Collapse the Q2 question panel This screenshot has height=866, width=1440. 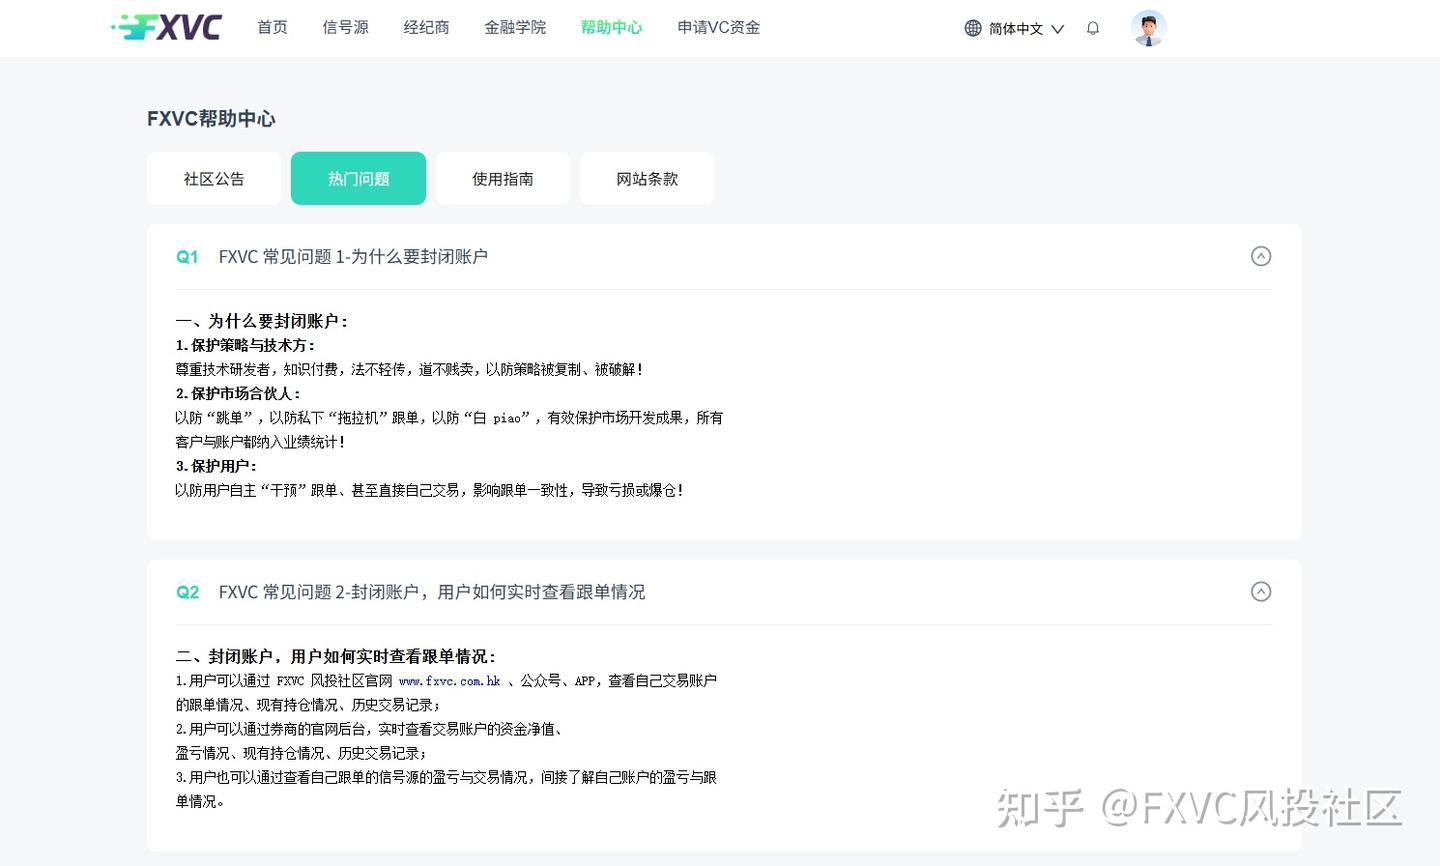tap(1261, 591)
